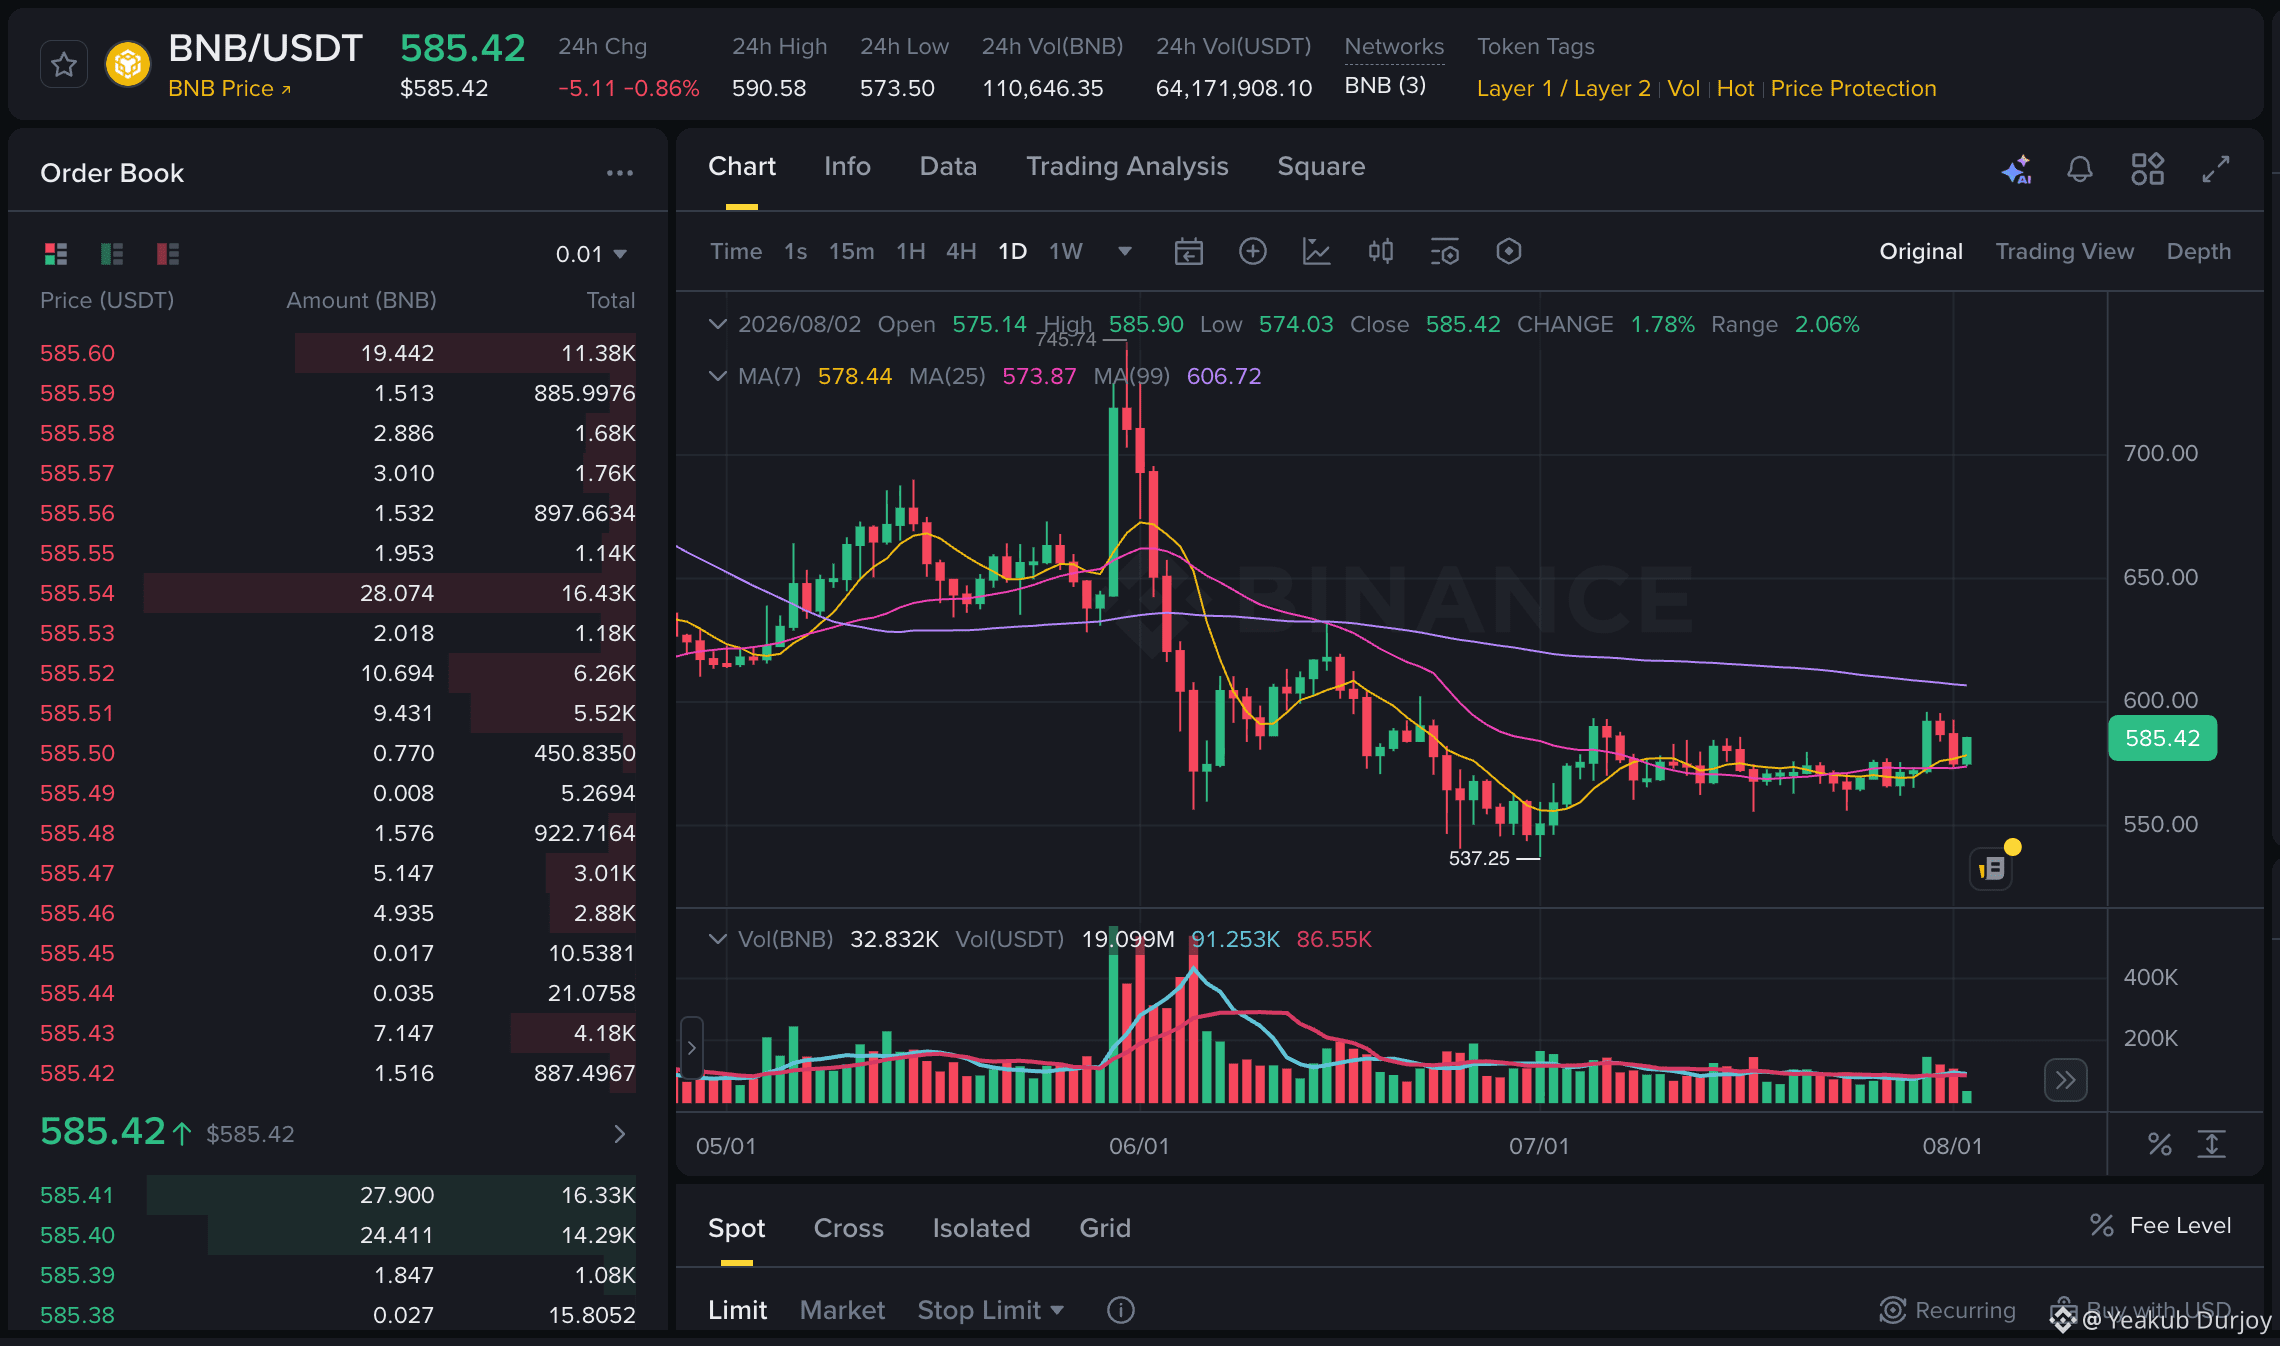Select Original chart view
2280x1346 pixels.
(x=1921, y=251)
